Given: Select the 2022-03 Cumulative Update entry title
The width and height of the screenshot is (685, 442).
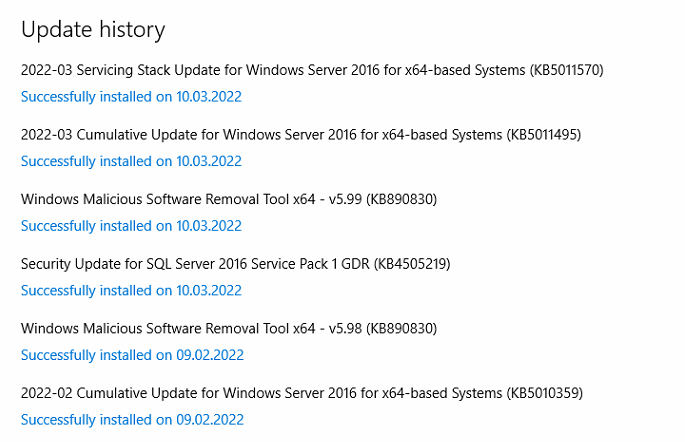Looking at the screenshot, I should (301, 135).
